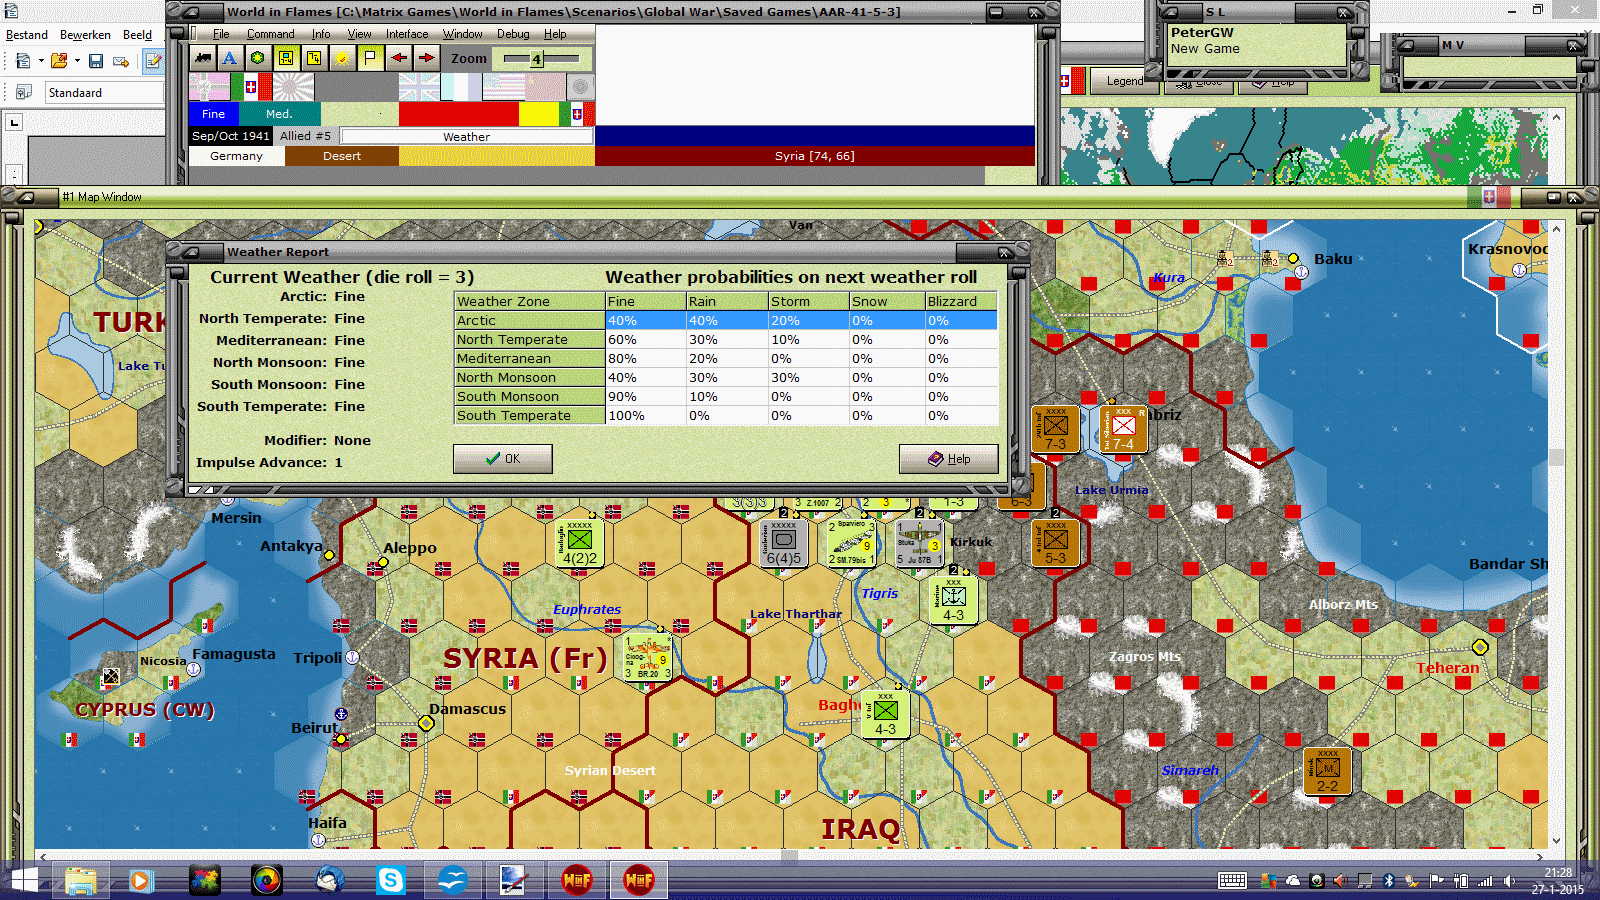
Task: Select the 4-3 counter near Baghdad
Action: coord(886,714)
